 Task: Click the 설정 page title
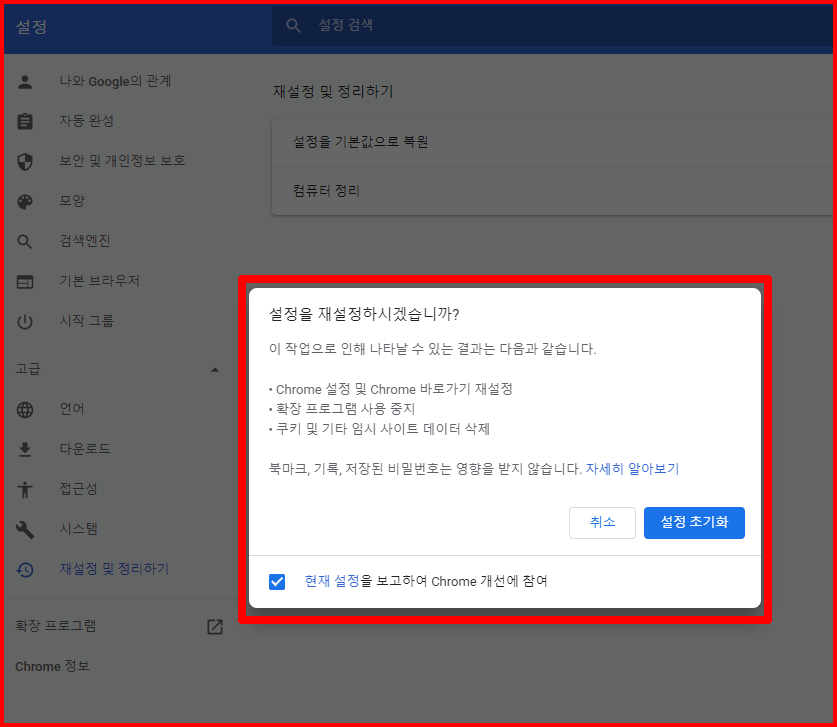click(x=31, y=27)
